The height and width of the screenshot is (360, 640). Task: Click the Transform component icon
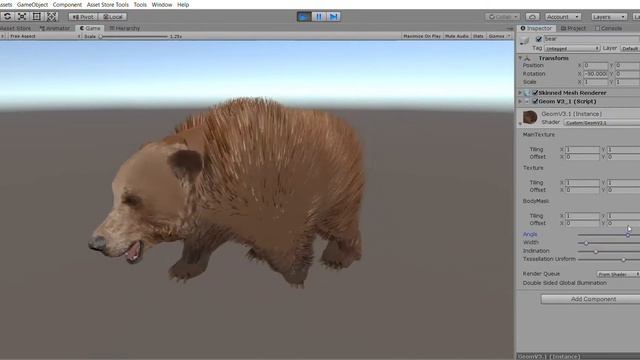[x=527, y=58]
